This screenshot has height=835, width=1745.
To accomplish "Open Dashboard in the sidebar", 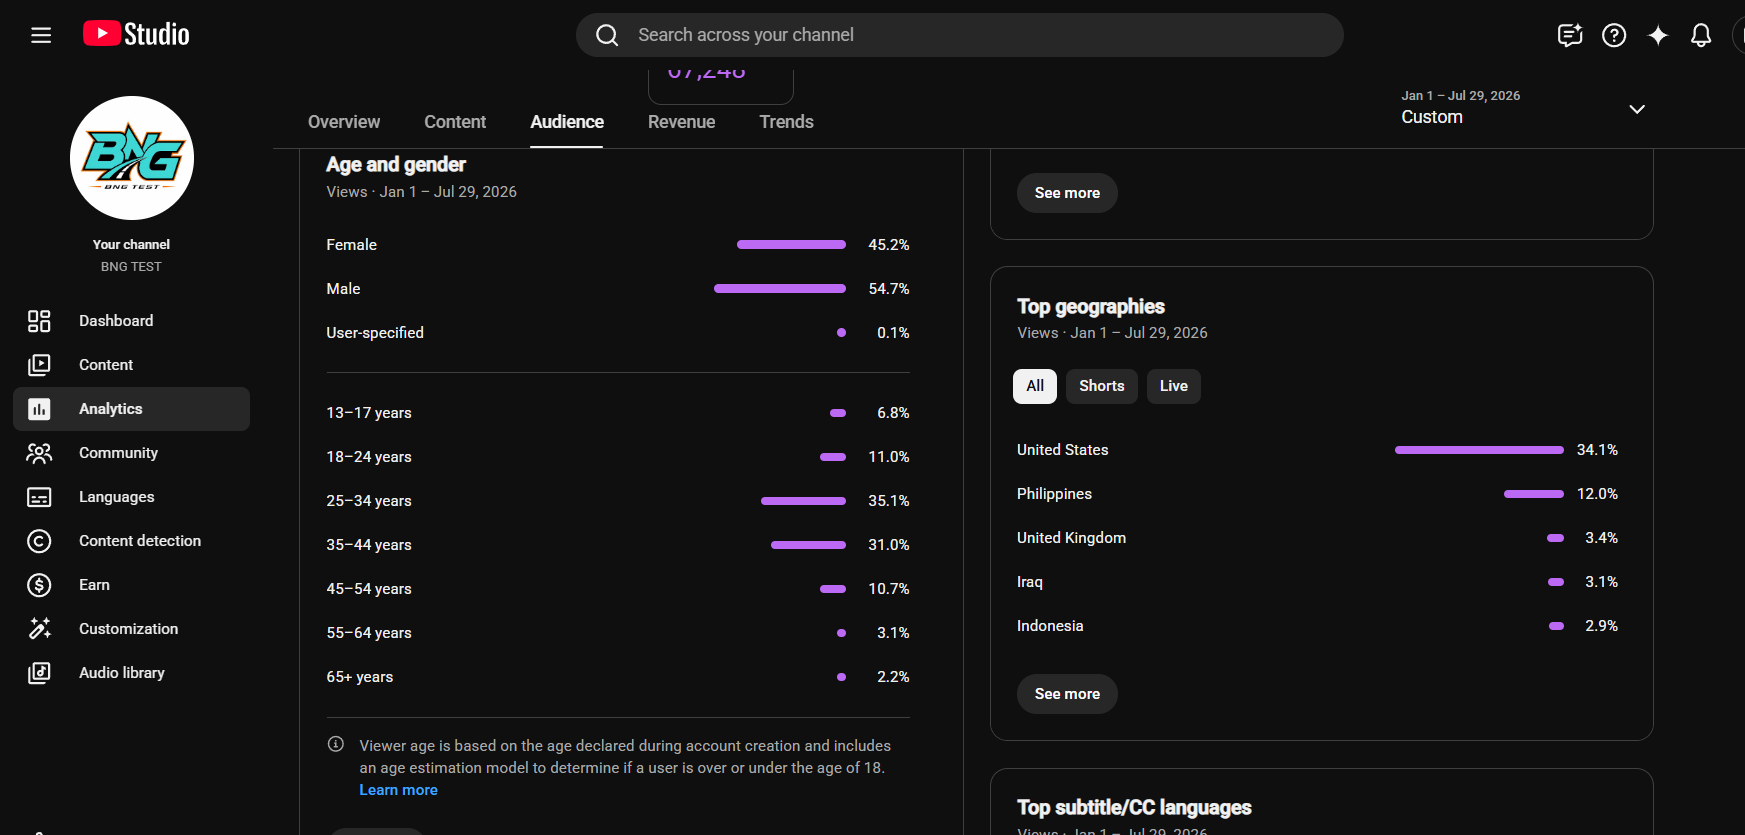I will [x=132, y=321].
